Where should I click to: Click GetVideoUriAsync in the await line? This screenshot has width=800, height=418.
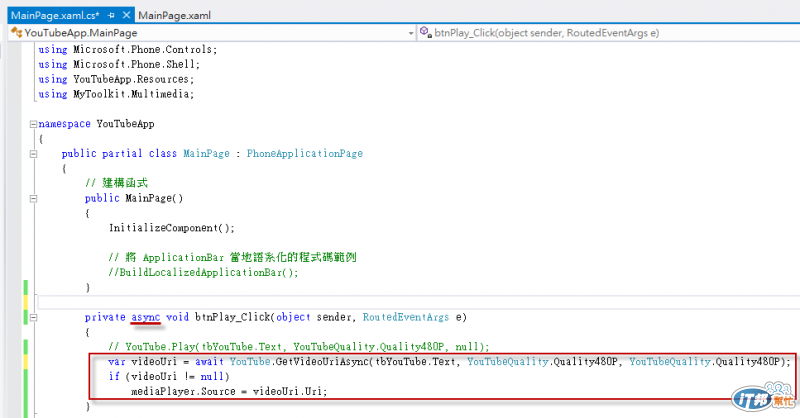pyautogui.click(x=322, y=362)
